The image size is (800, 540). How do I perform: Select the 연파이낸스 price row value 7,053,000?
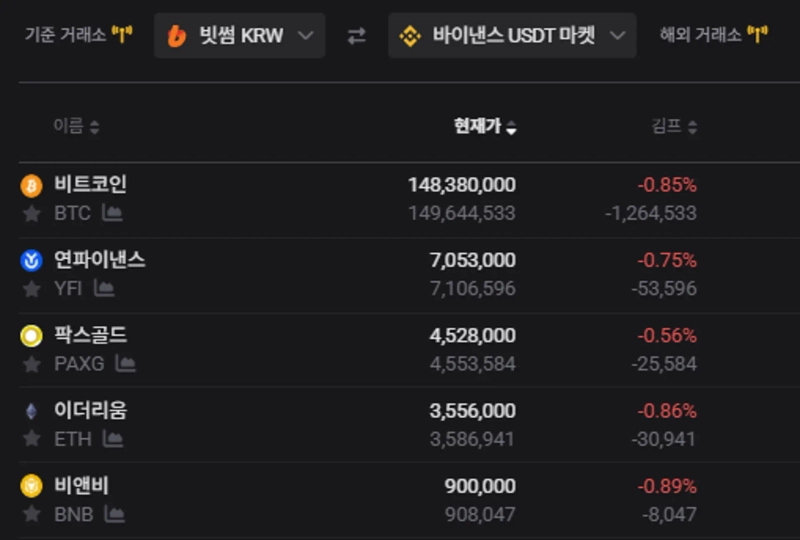tap(472, 260)
